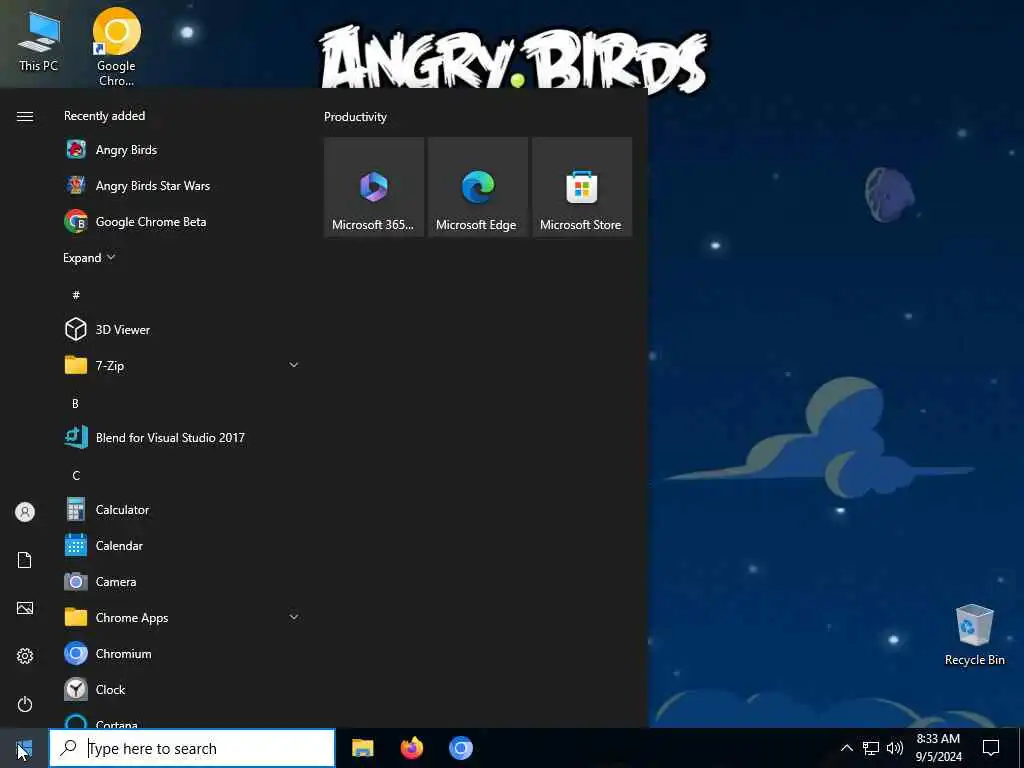Expand the Start menu hamburger navigation
This screenshot has width=1024, height=768.
[25, 116]
